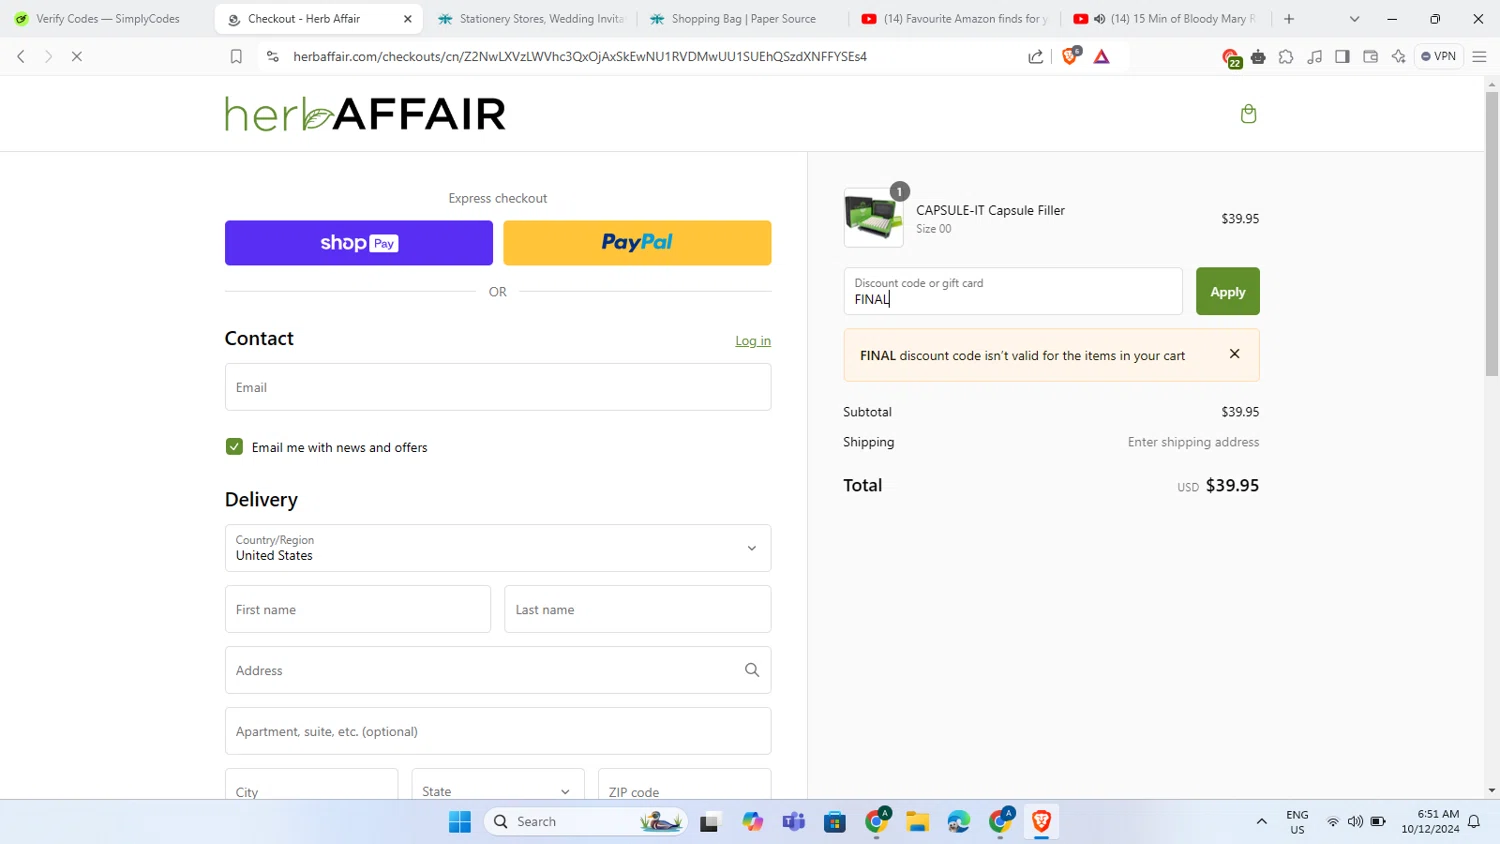Click the browser forward arrow
The image size is (1500, 844).
point(48,57)
